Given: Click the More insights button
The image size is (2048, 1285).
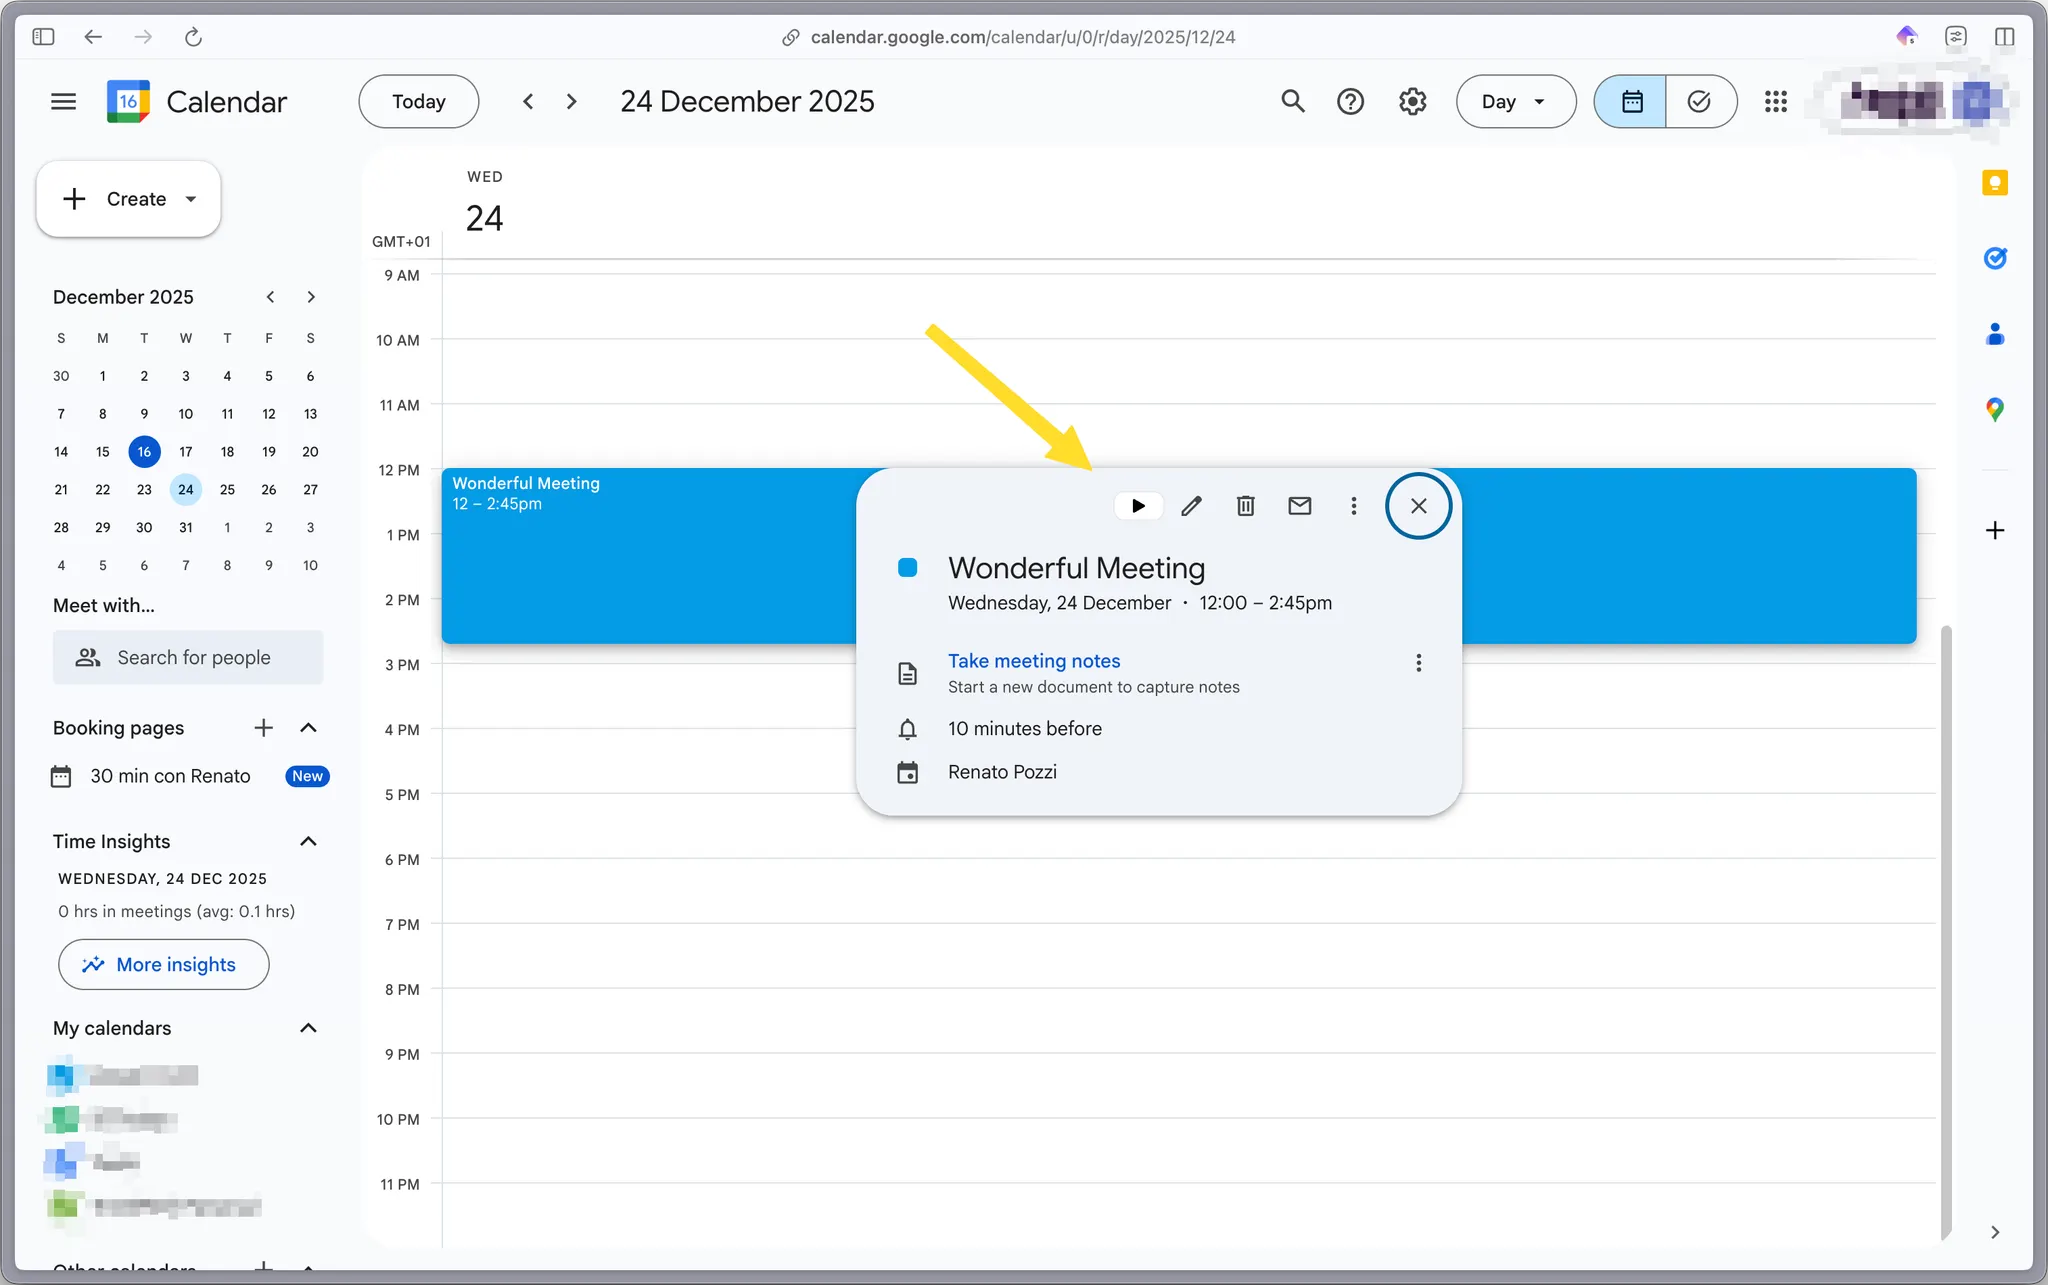Looking at the screenshot, I should point(163,964).
